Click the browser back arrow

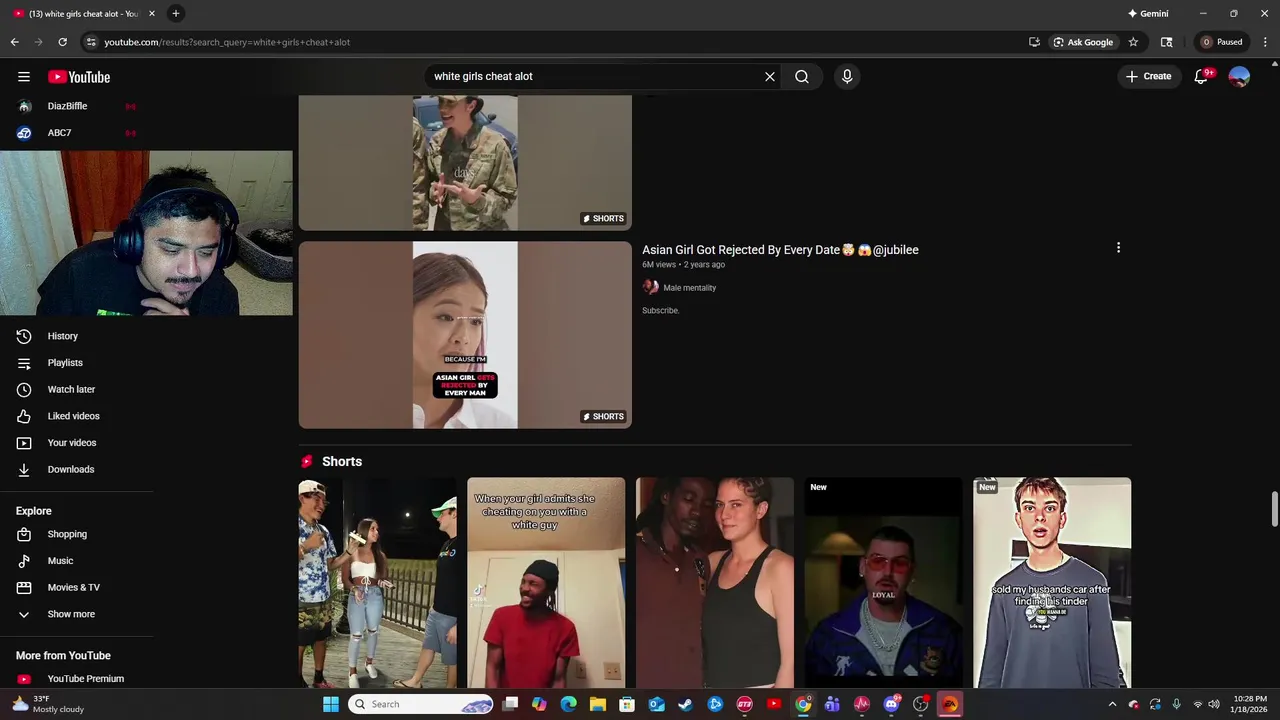coord(14,42)
